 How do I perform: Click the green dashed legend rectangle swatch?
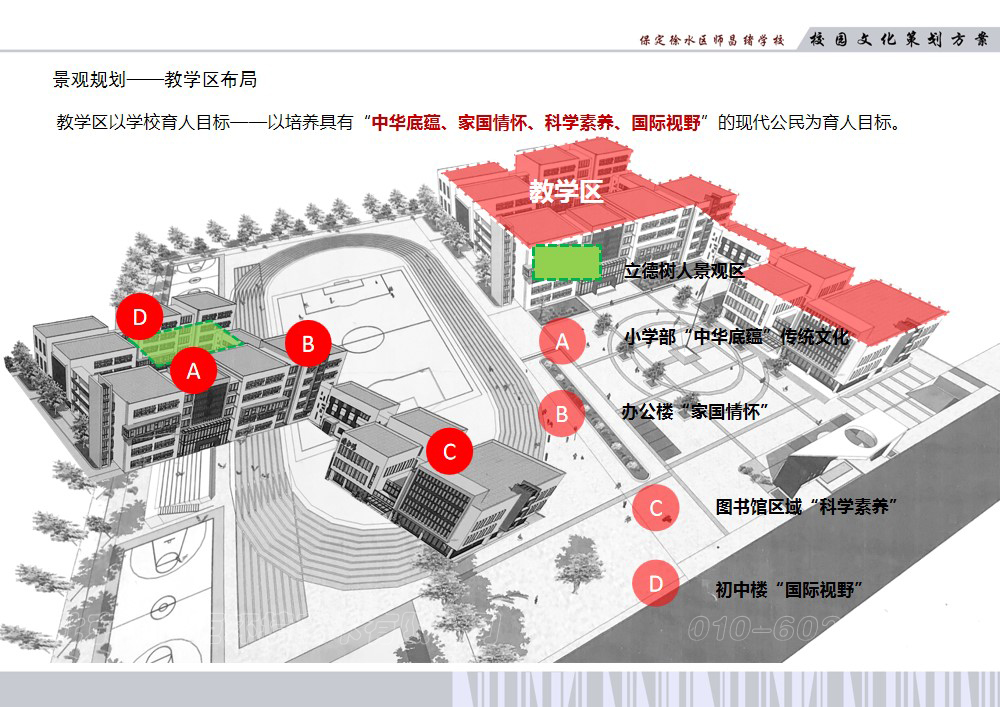point(567,262)
